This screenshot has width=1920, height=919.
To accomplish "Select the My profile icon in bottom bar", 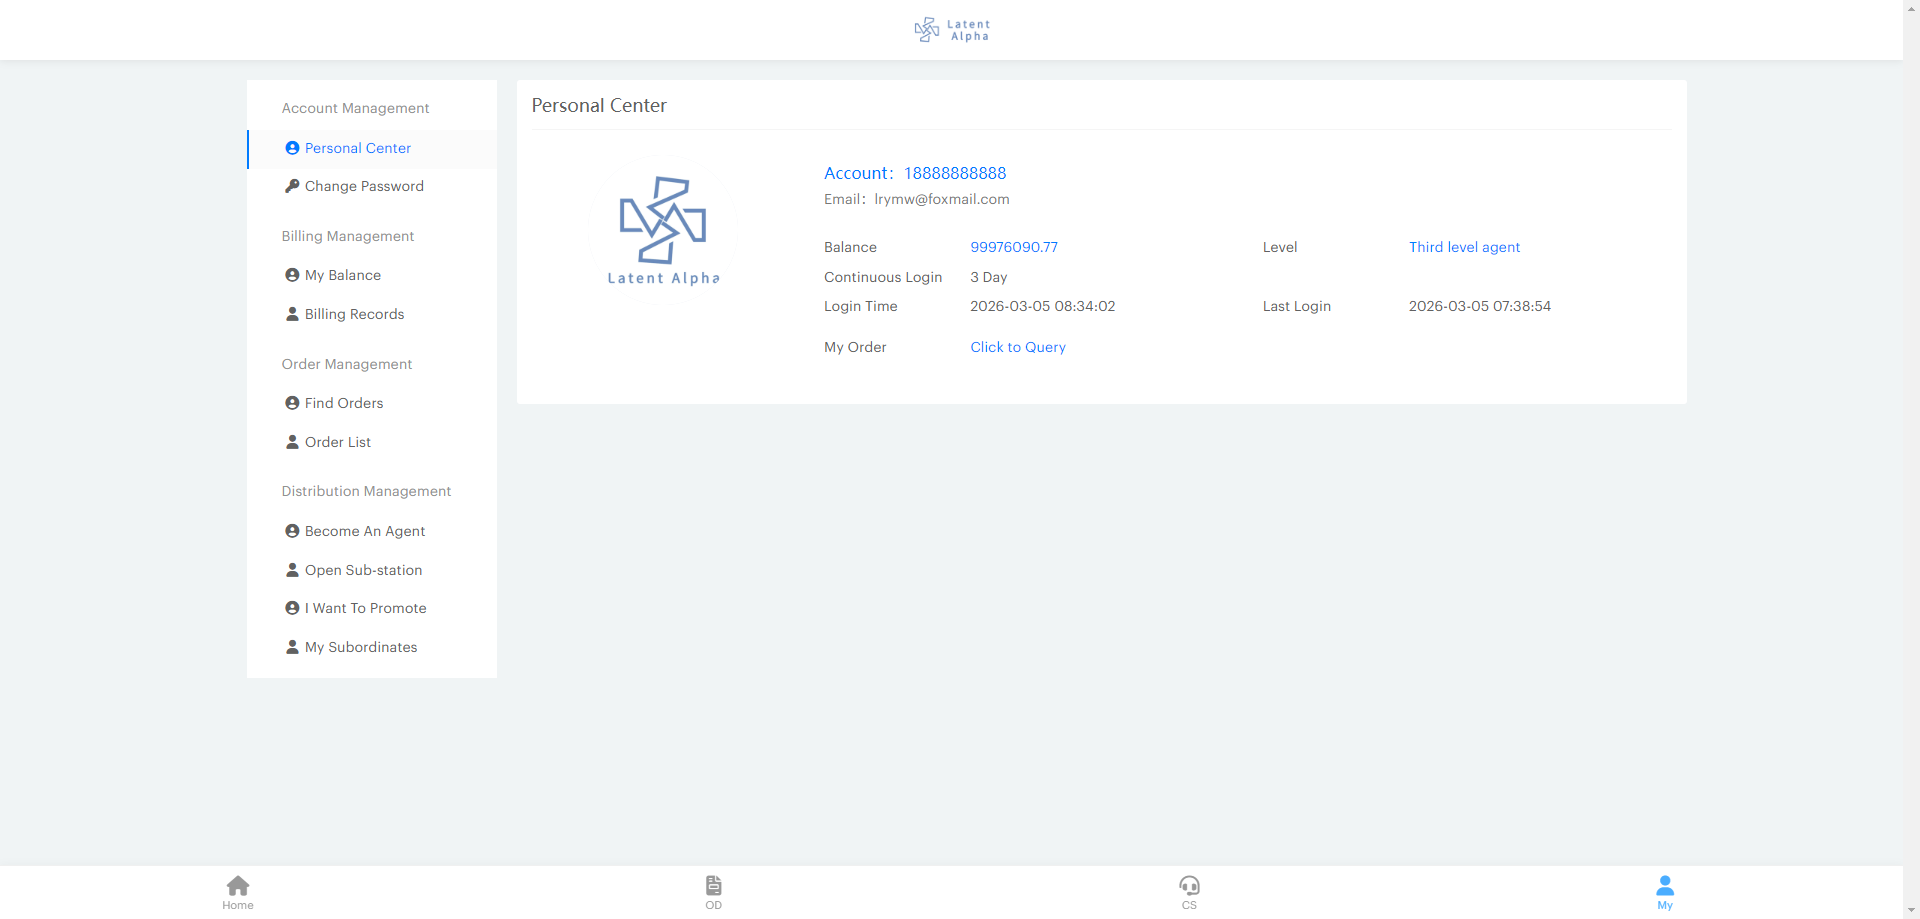I will tap(1664, 886).
